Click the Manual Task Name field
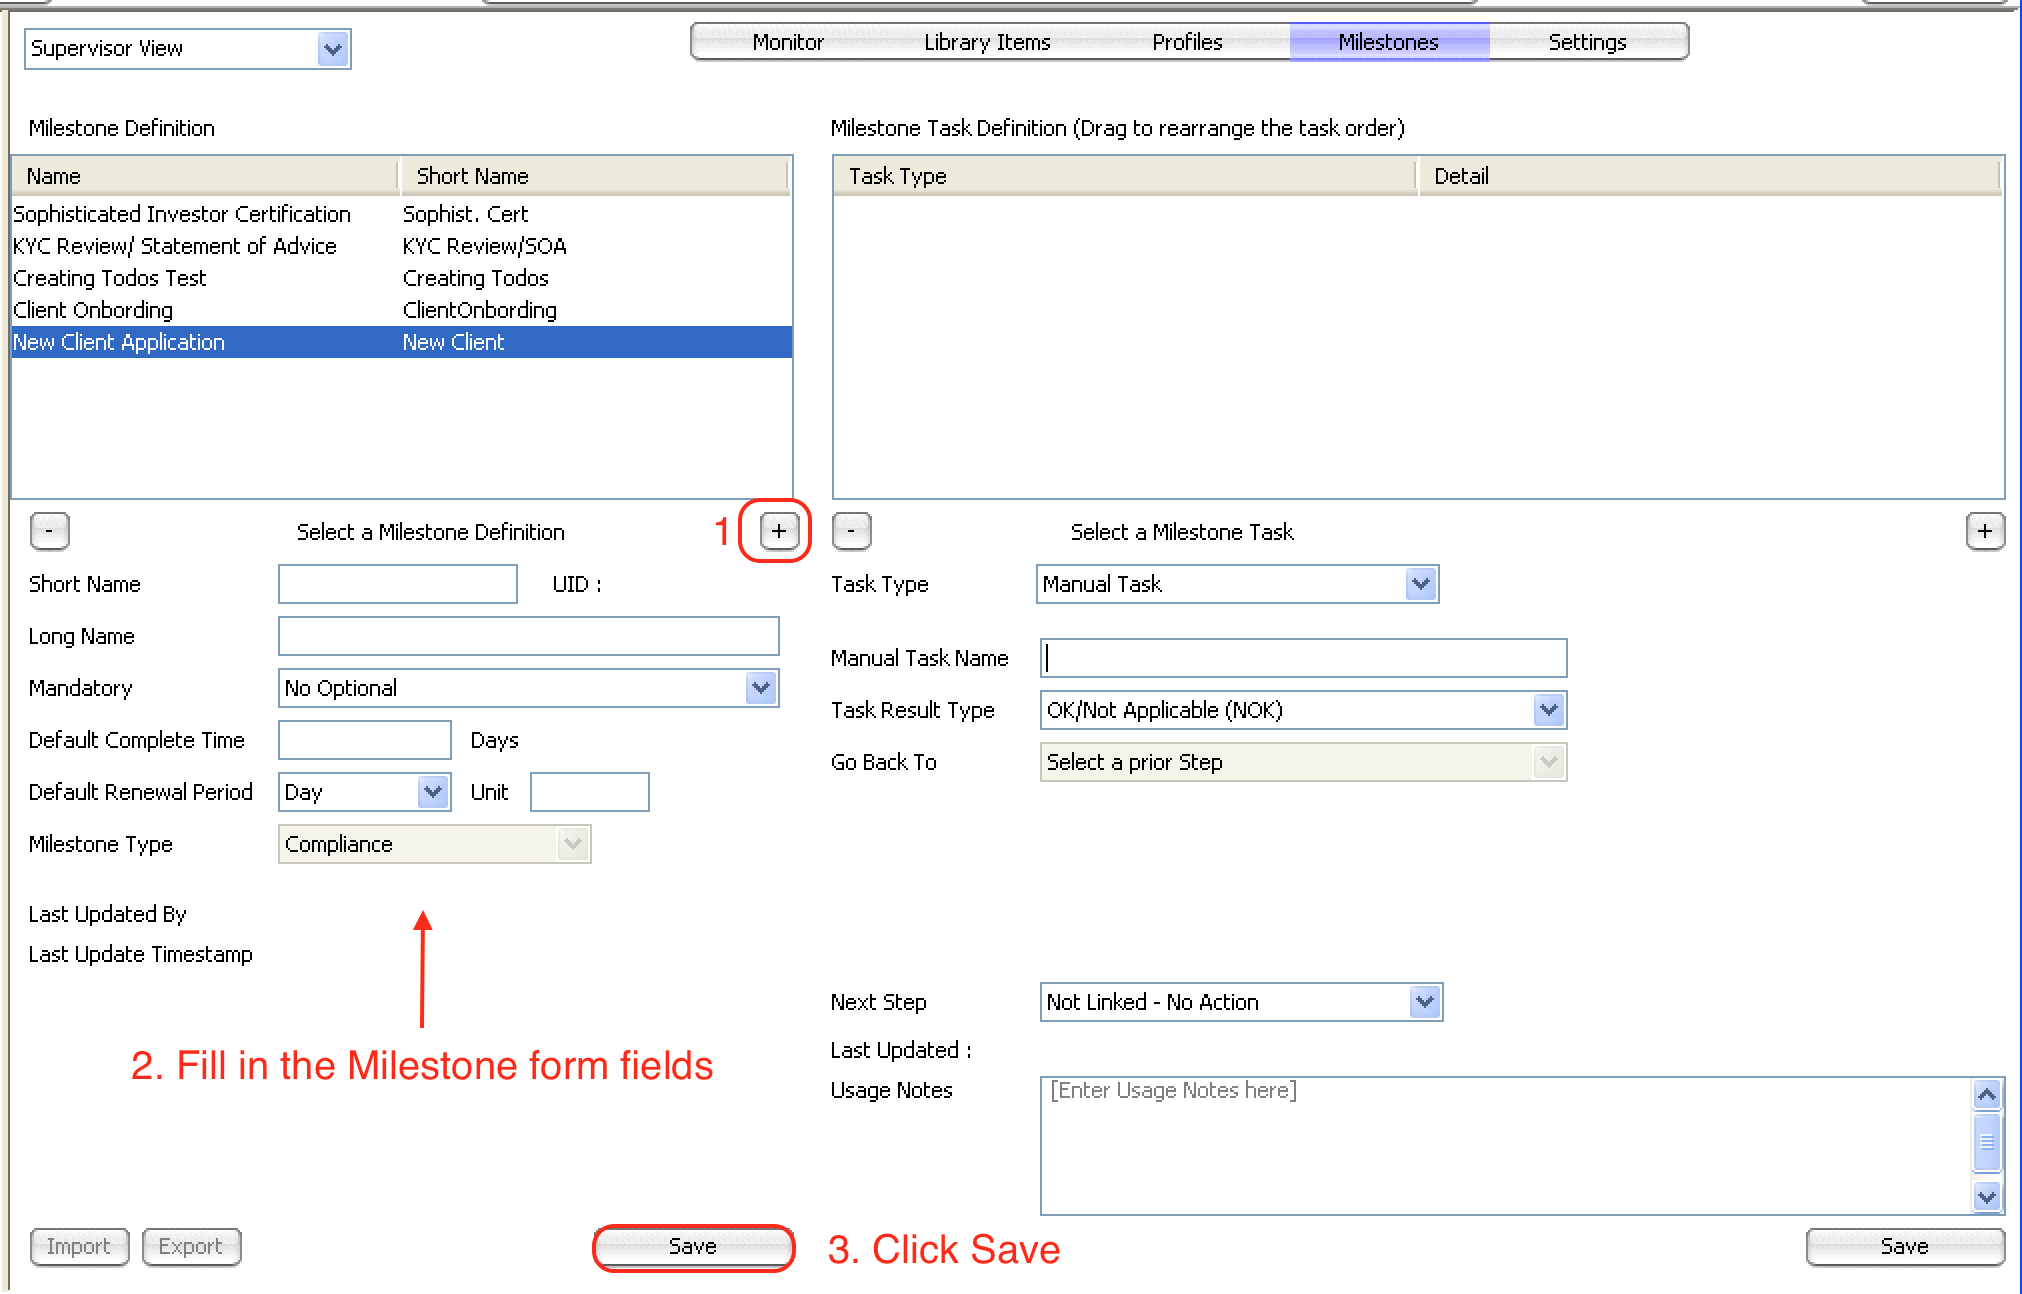Viewport: 2022px width, 1294px height. [1303, 658]
